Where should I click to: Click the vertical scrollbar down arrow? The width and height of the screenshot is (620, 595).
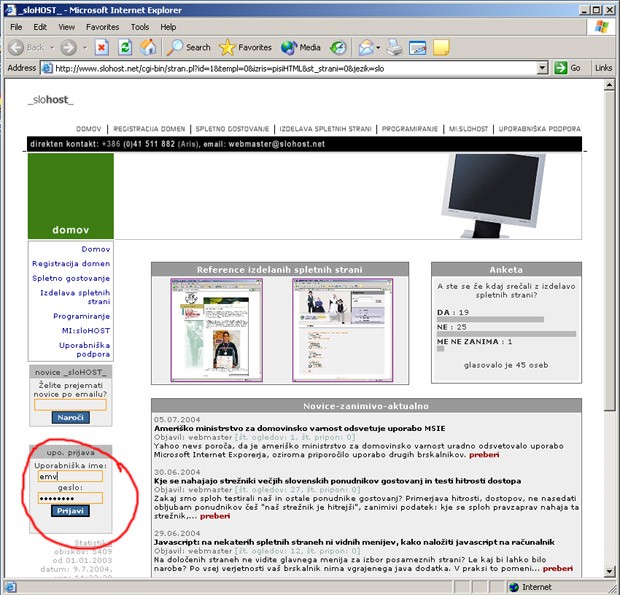[609, 571]
